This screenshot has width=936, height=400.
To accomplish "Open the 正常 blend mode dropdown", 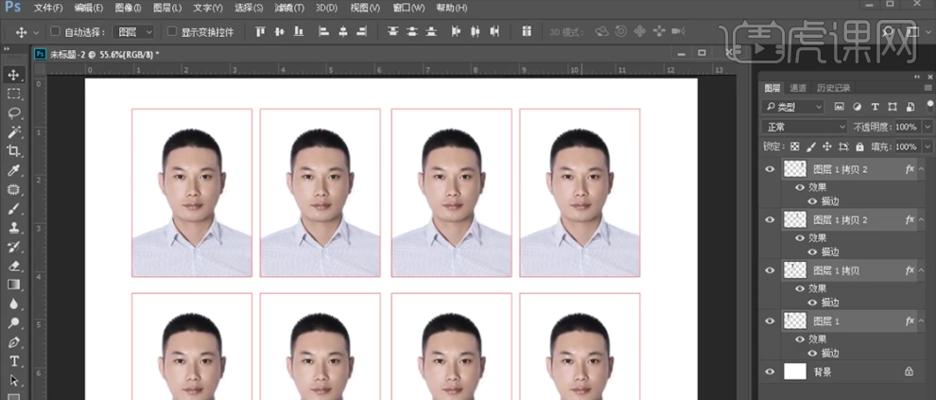I will click(x=805, y=127).
